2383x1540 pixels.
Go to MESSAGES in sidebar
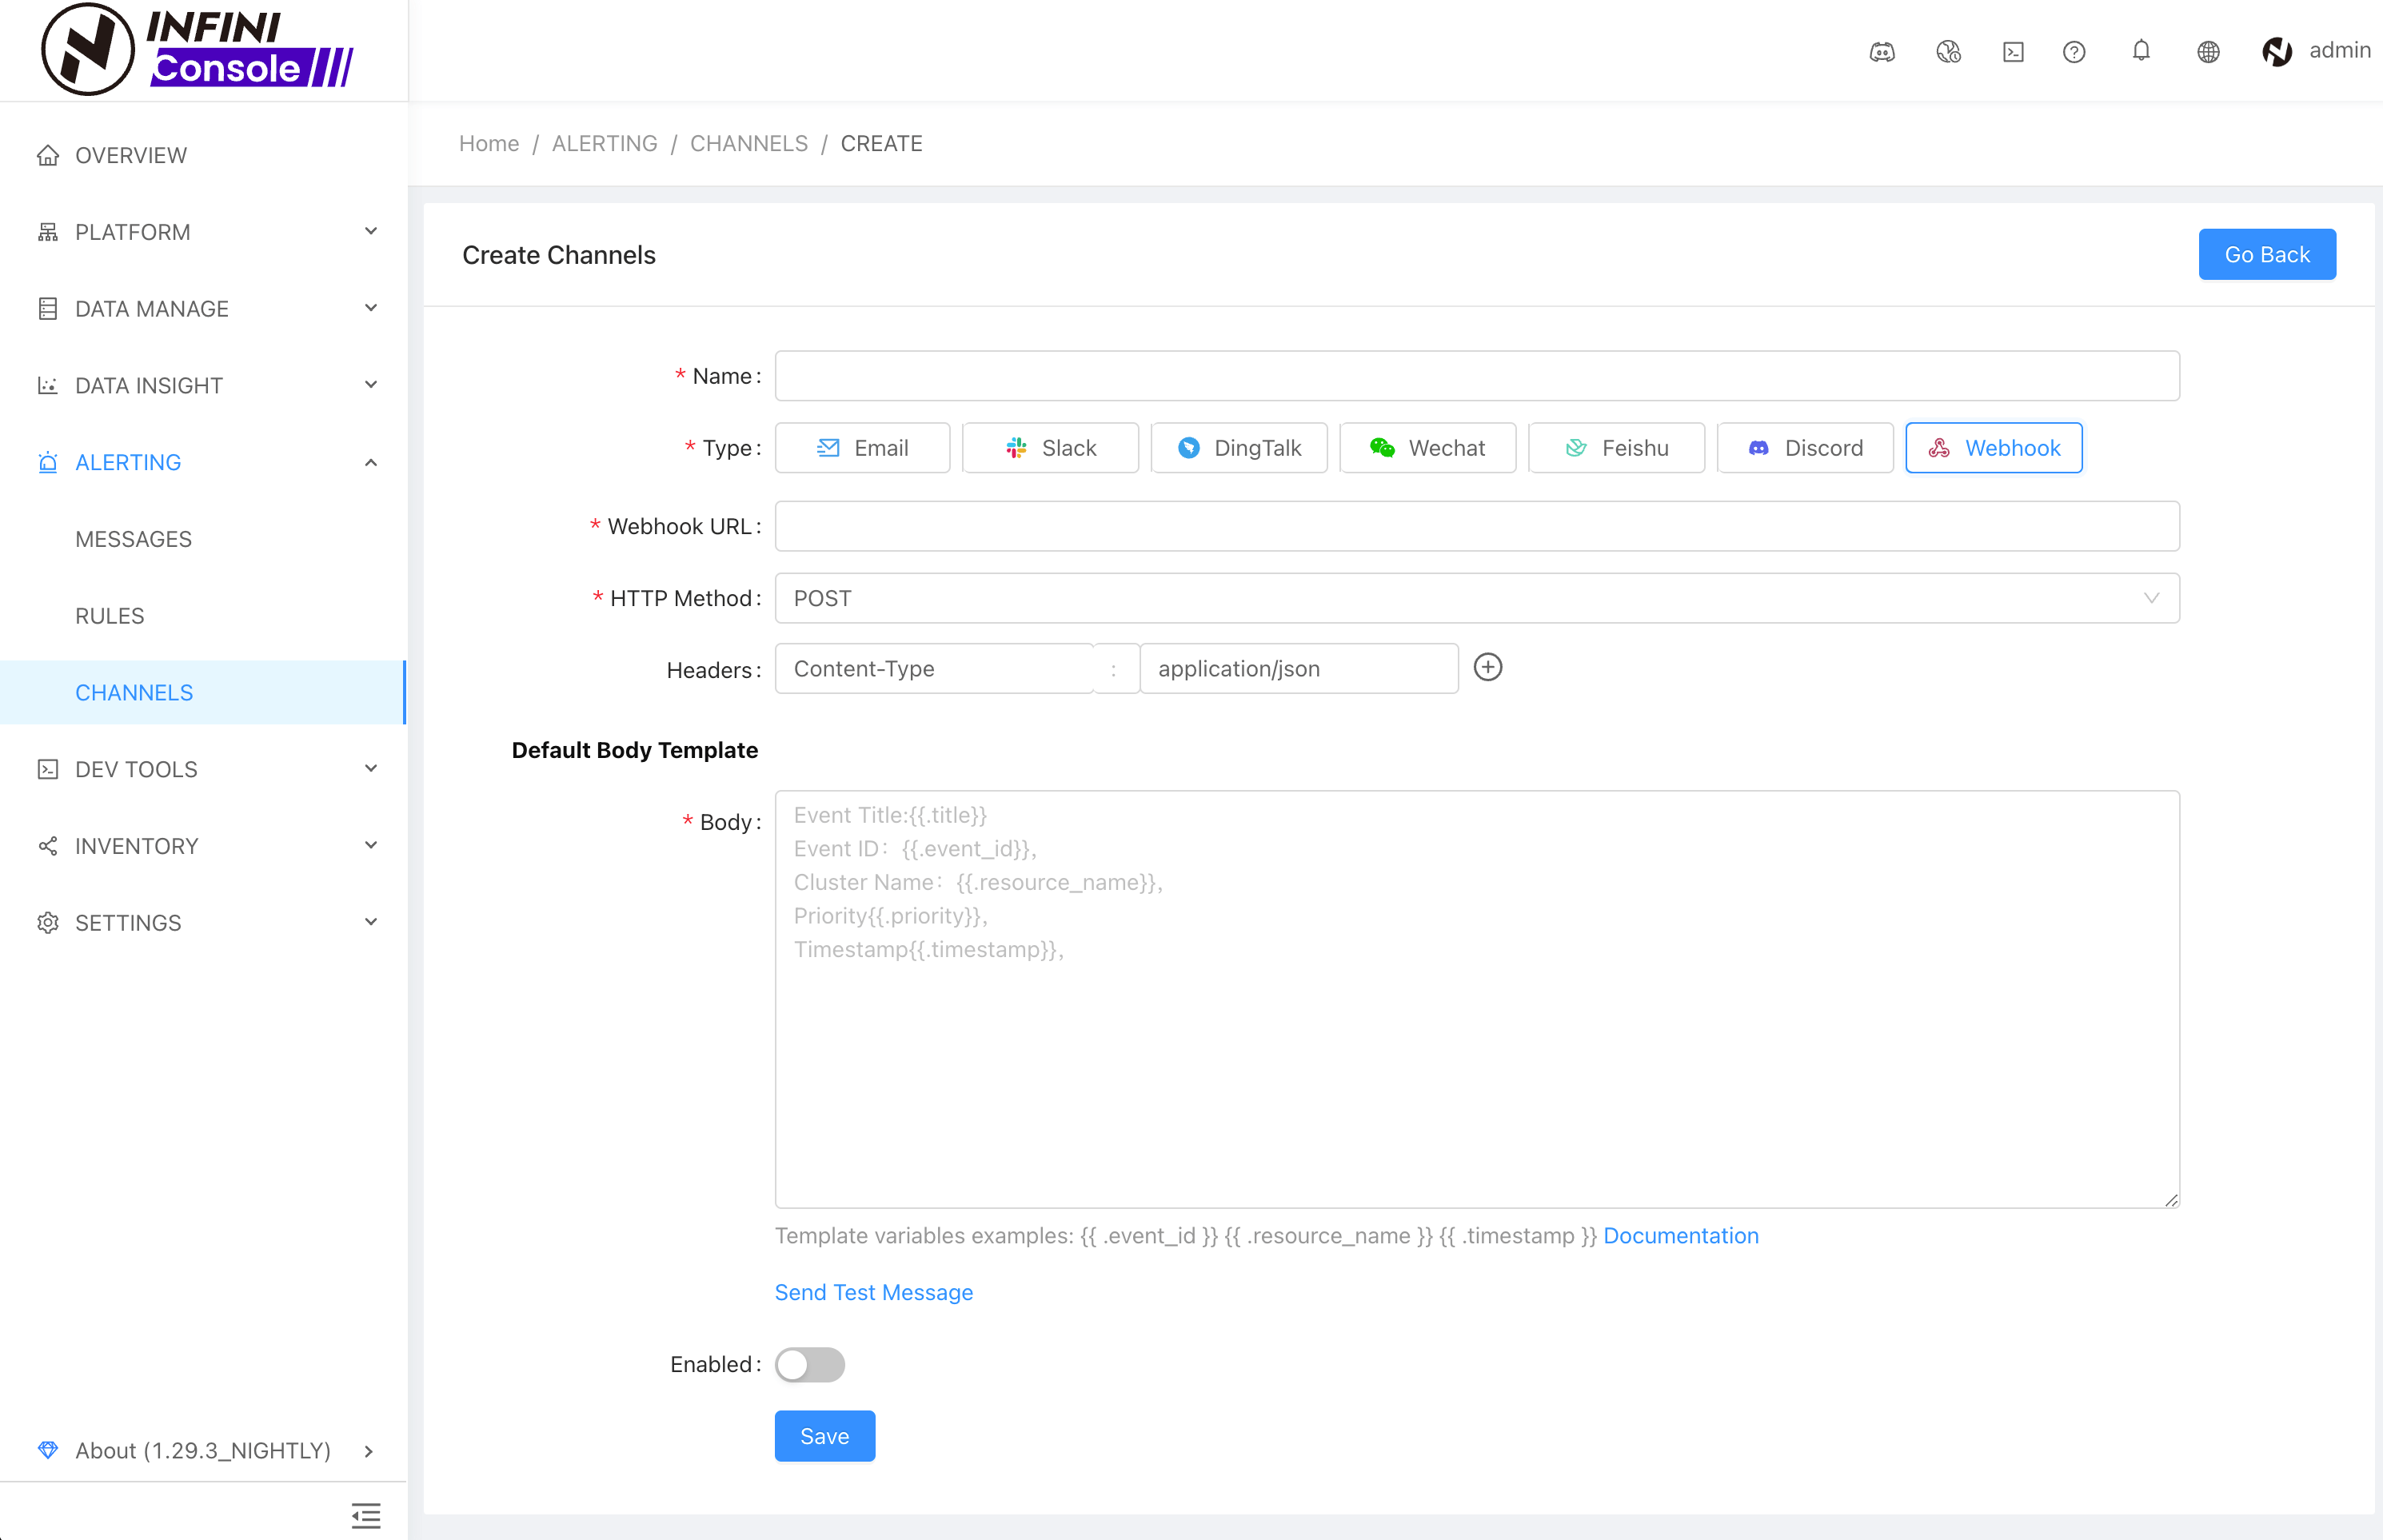(x=133, y=539)
